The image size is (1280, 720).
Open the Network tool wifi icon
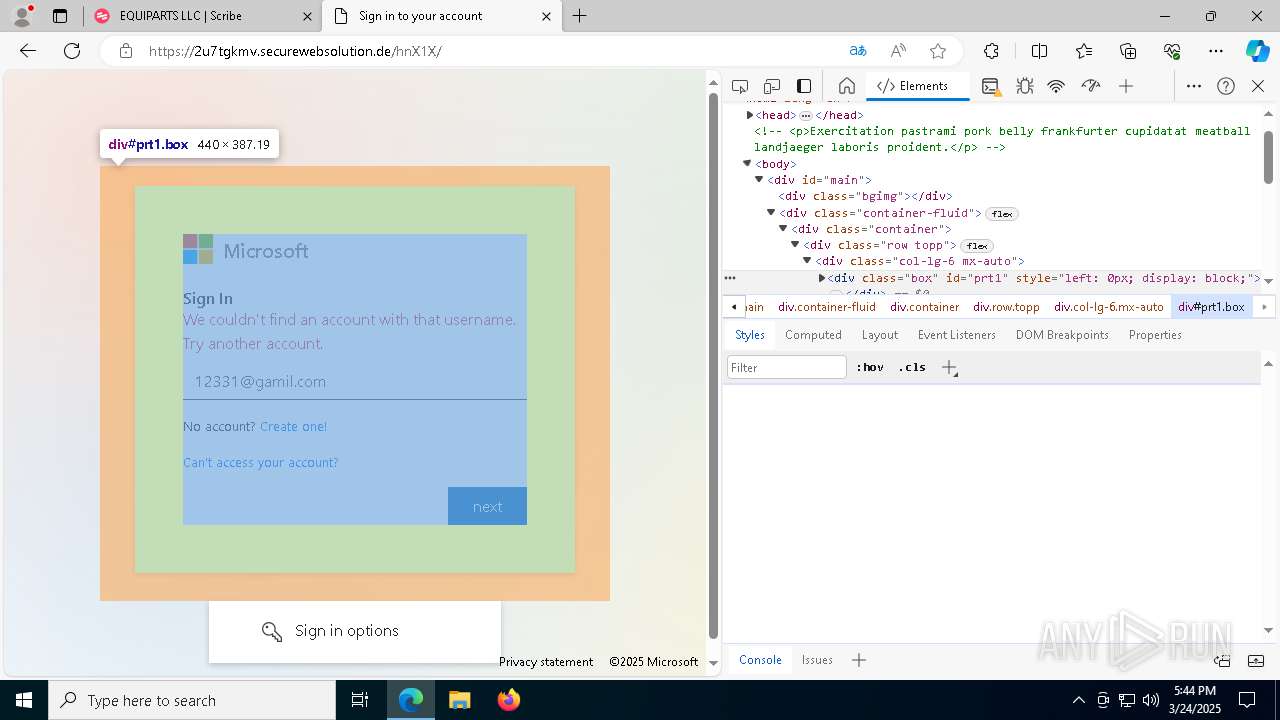[1056, 86]
